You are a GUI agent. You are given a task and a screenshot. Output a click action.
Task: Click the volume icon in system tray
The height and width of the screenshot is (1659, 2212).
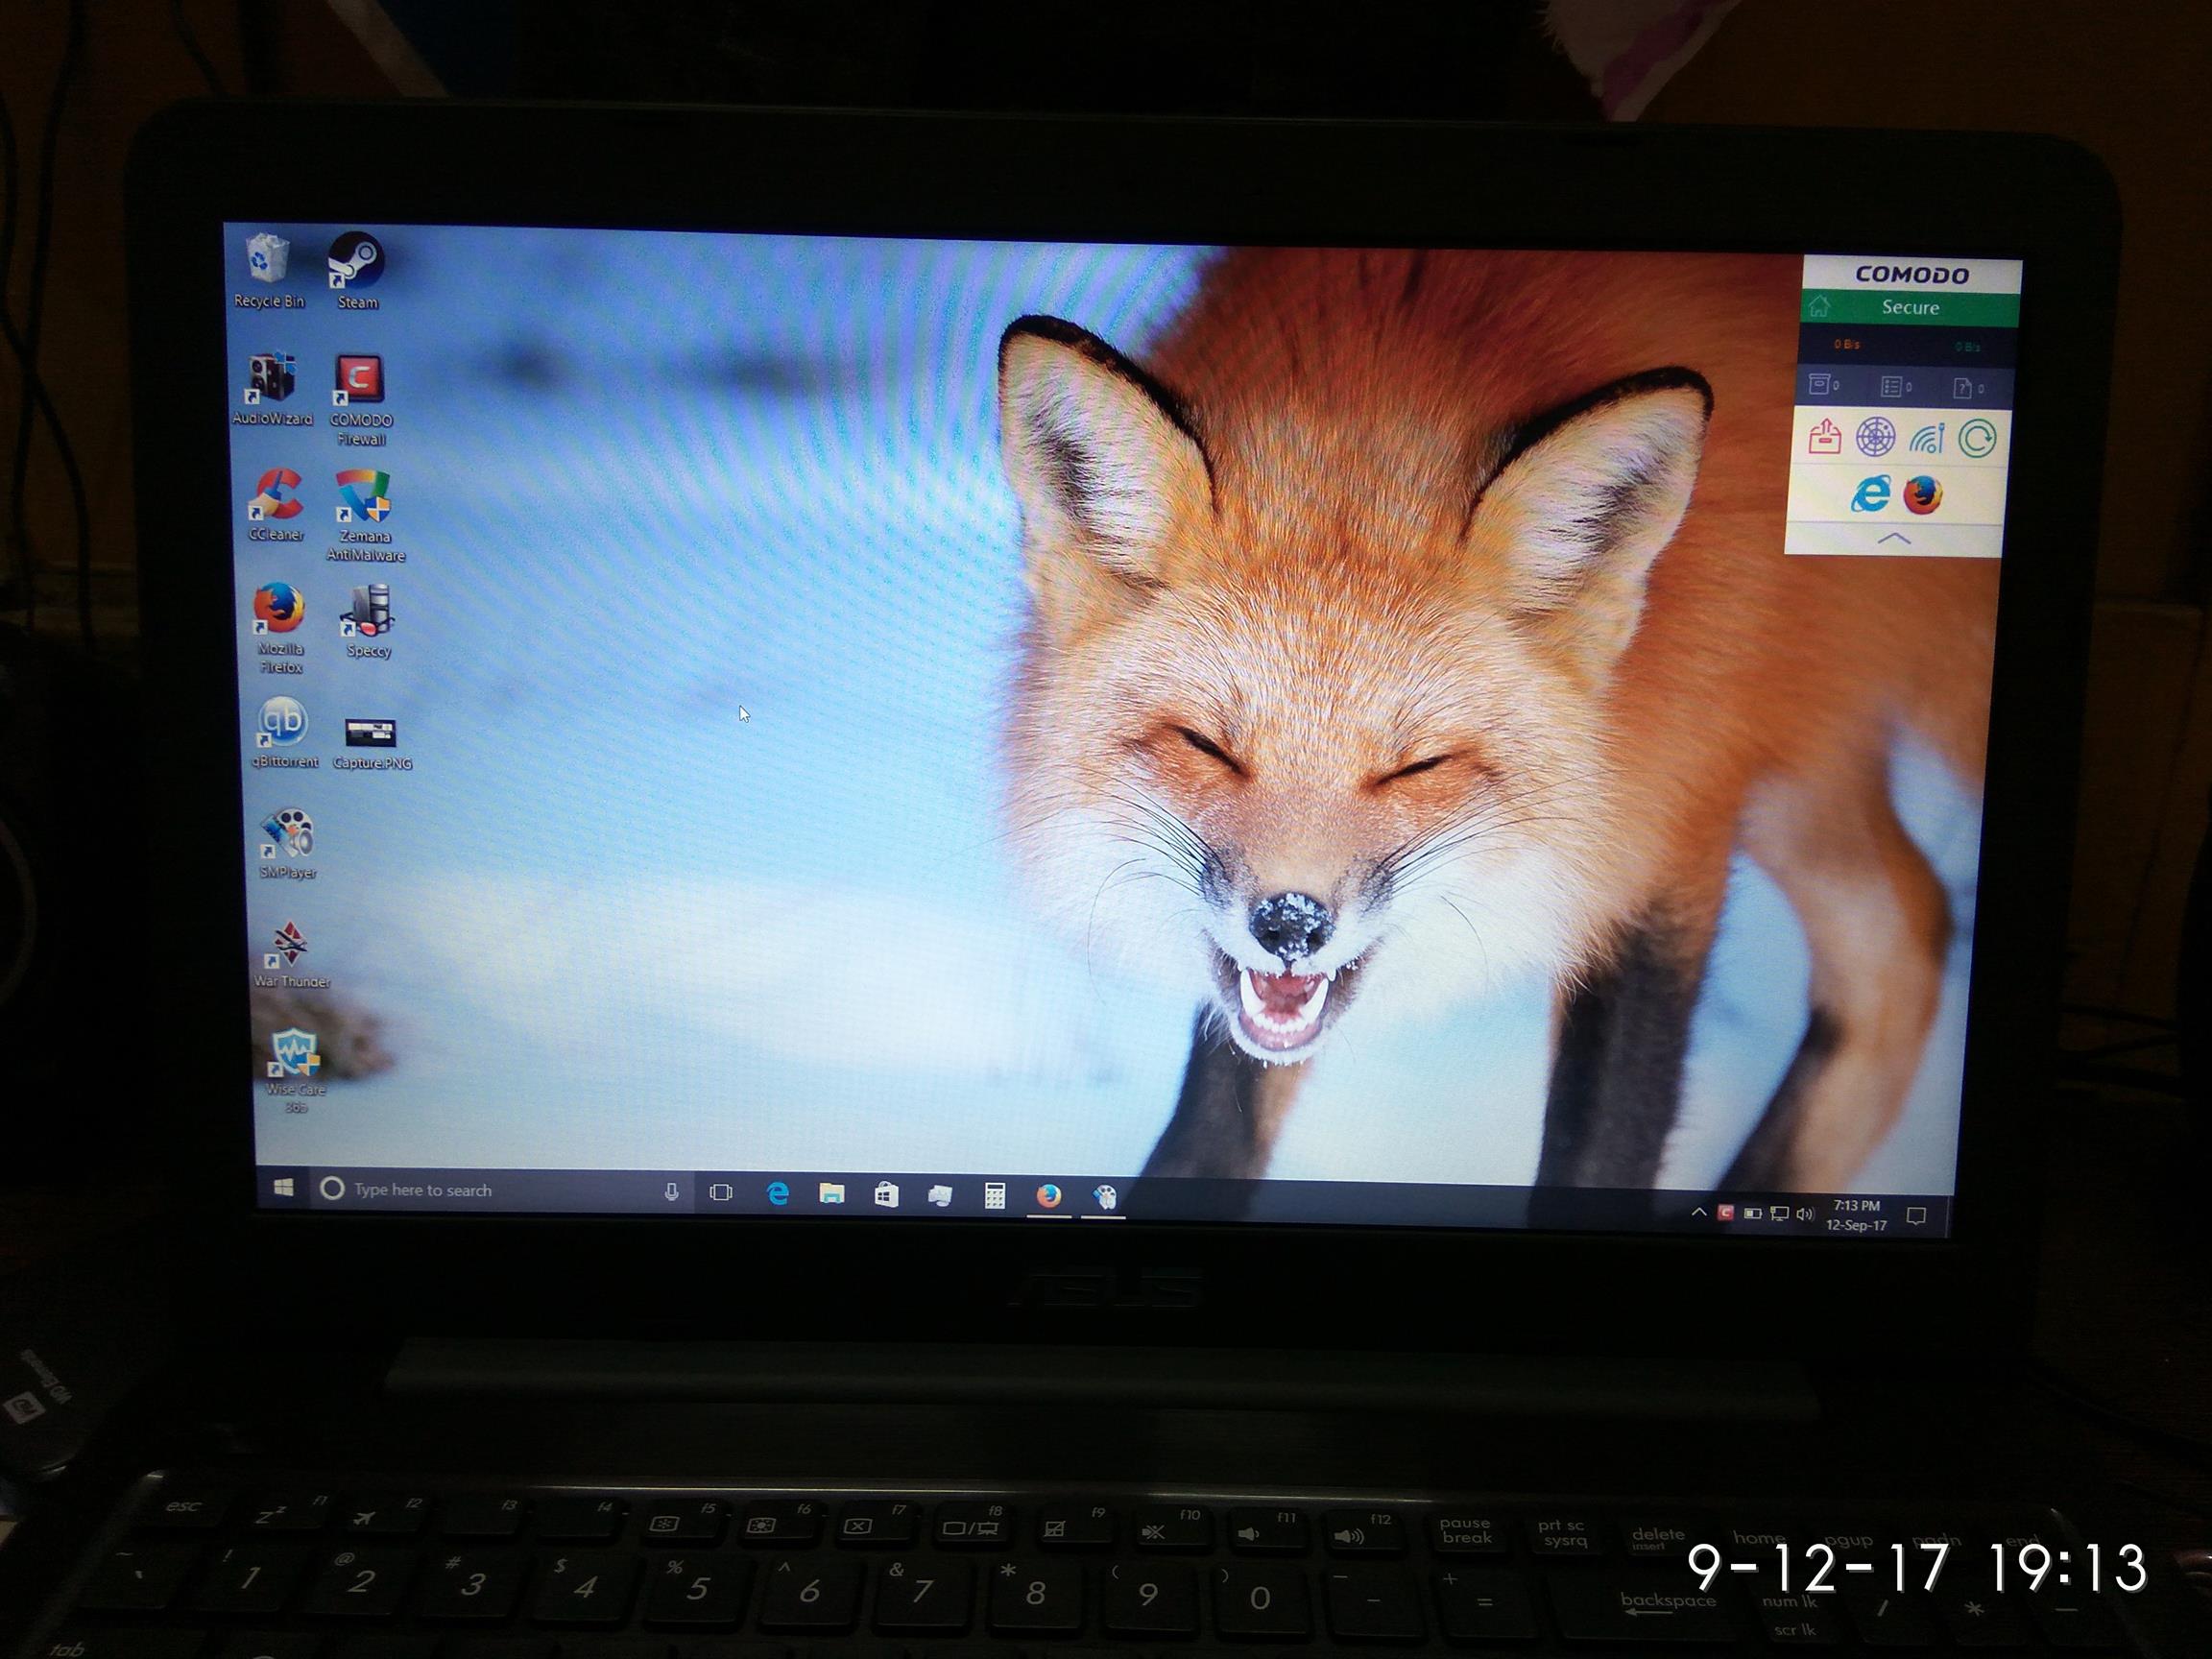1805,1214
